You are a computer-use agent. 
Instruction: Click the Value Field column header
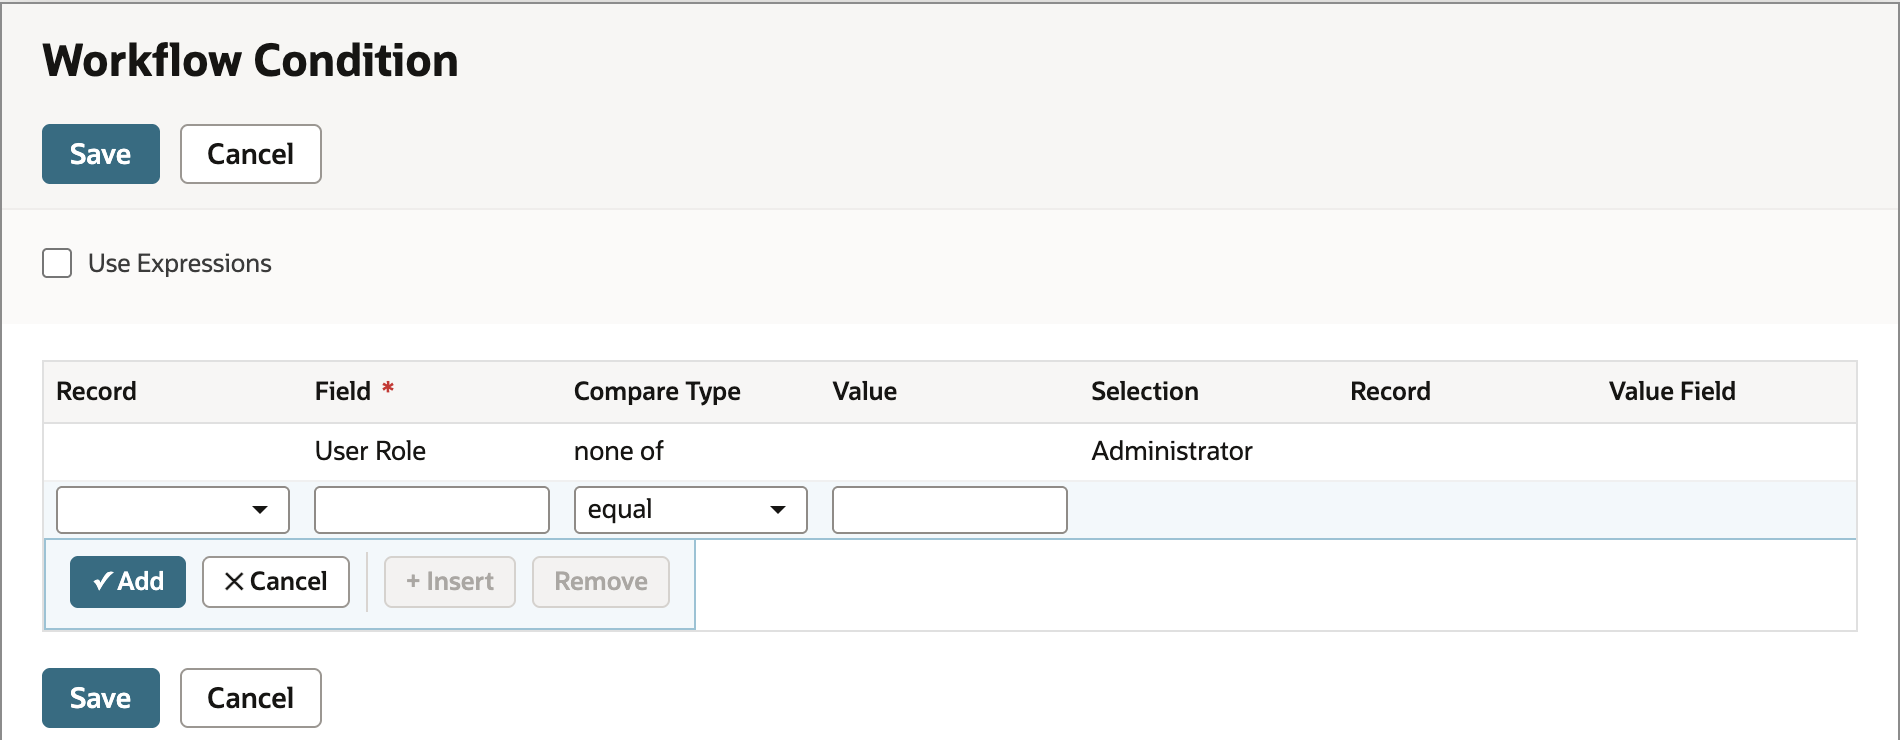pyautogui.click(x=1672, y=391)
